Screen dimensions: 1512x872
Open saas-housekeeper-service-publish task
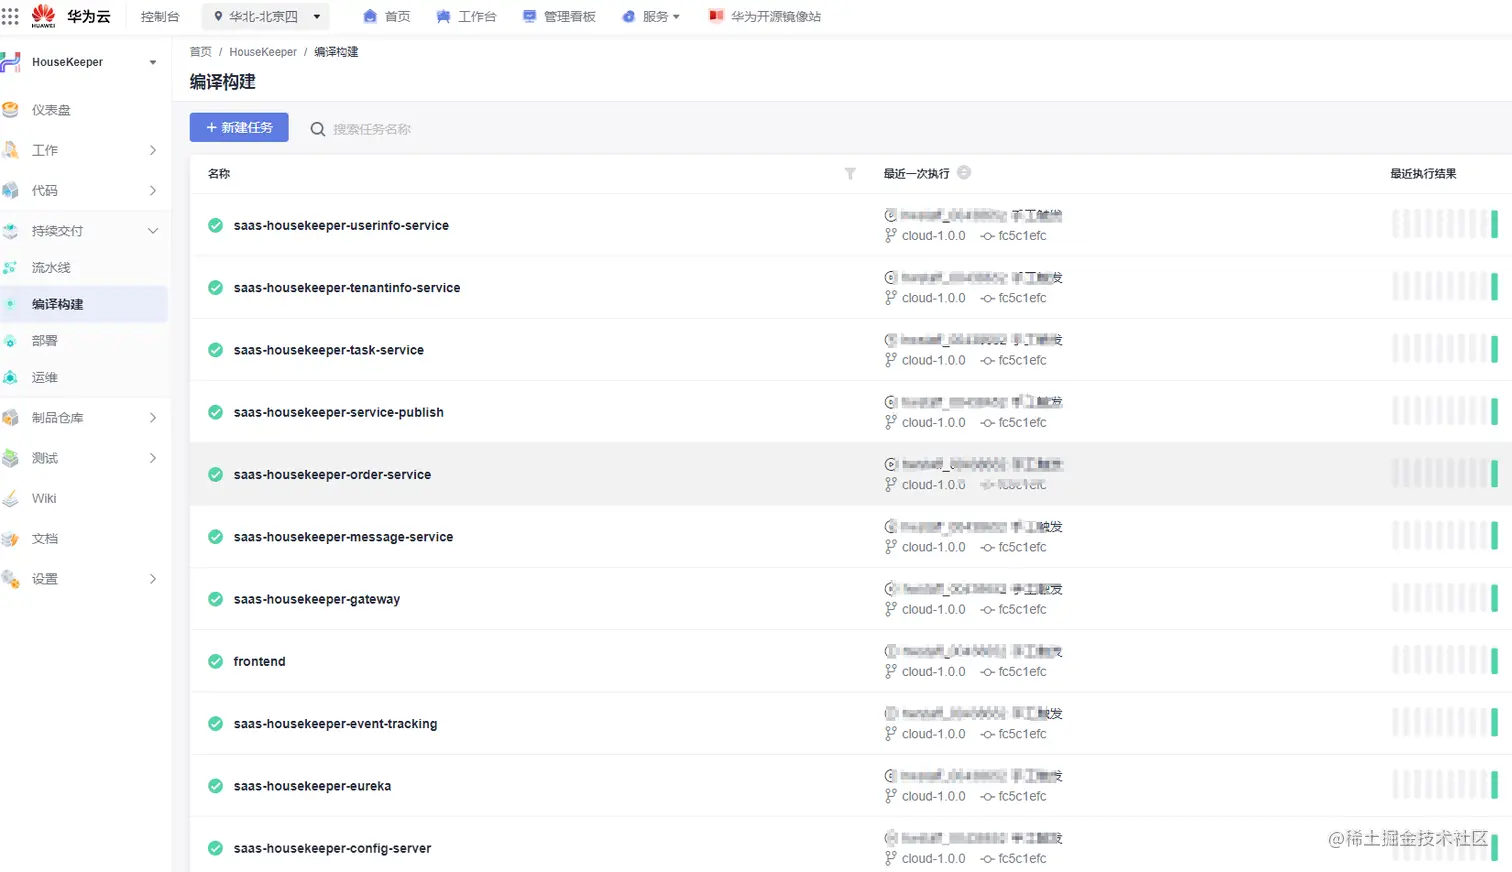click(339, 412)
